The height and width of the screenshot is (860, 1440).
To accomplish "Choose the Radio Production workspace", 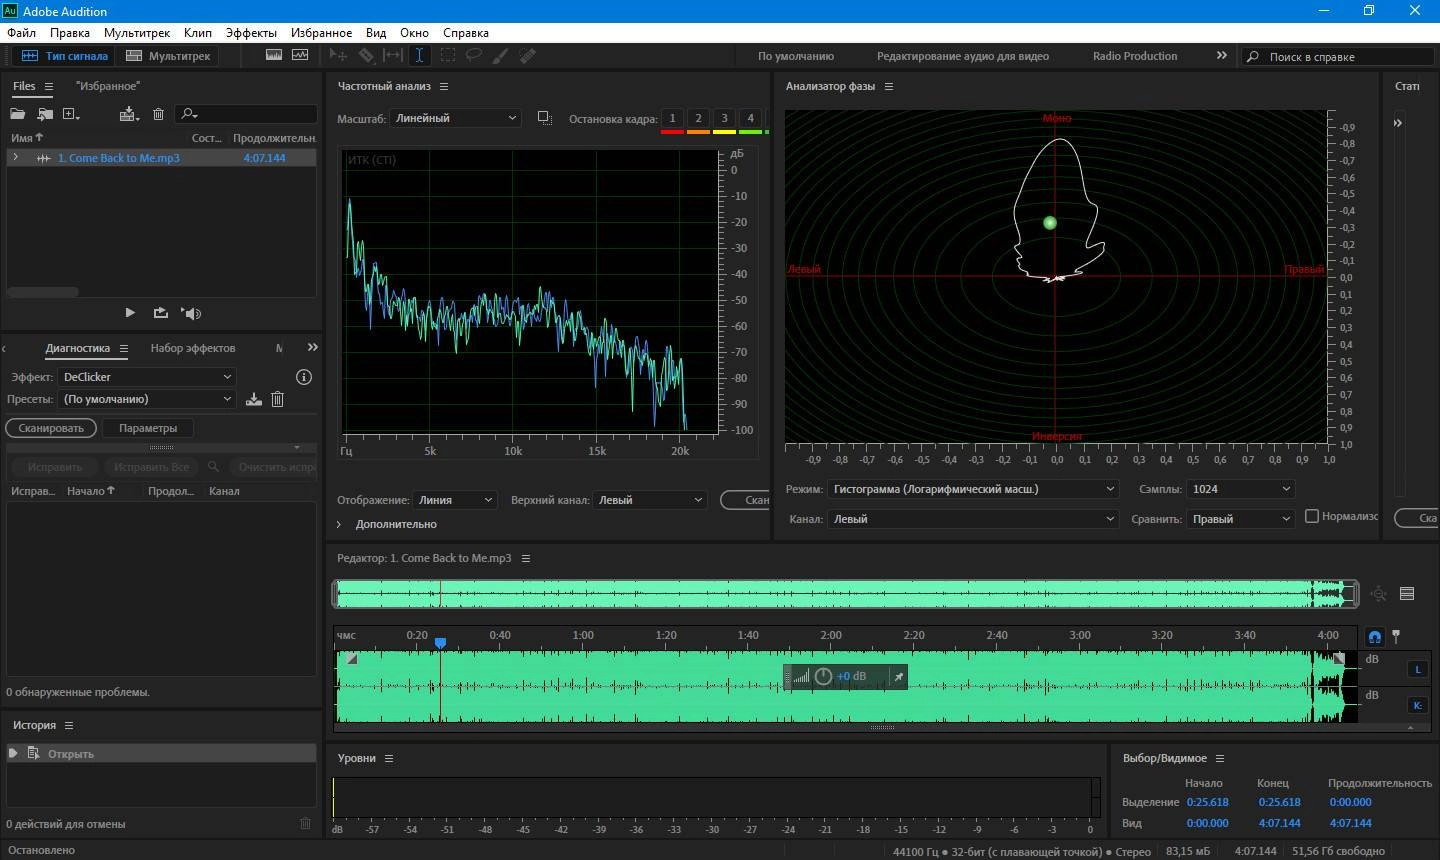I will (1135, 56).
